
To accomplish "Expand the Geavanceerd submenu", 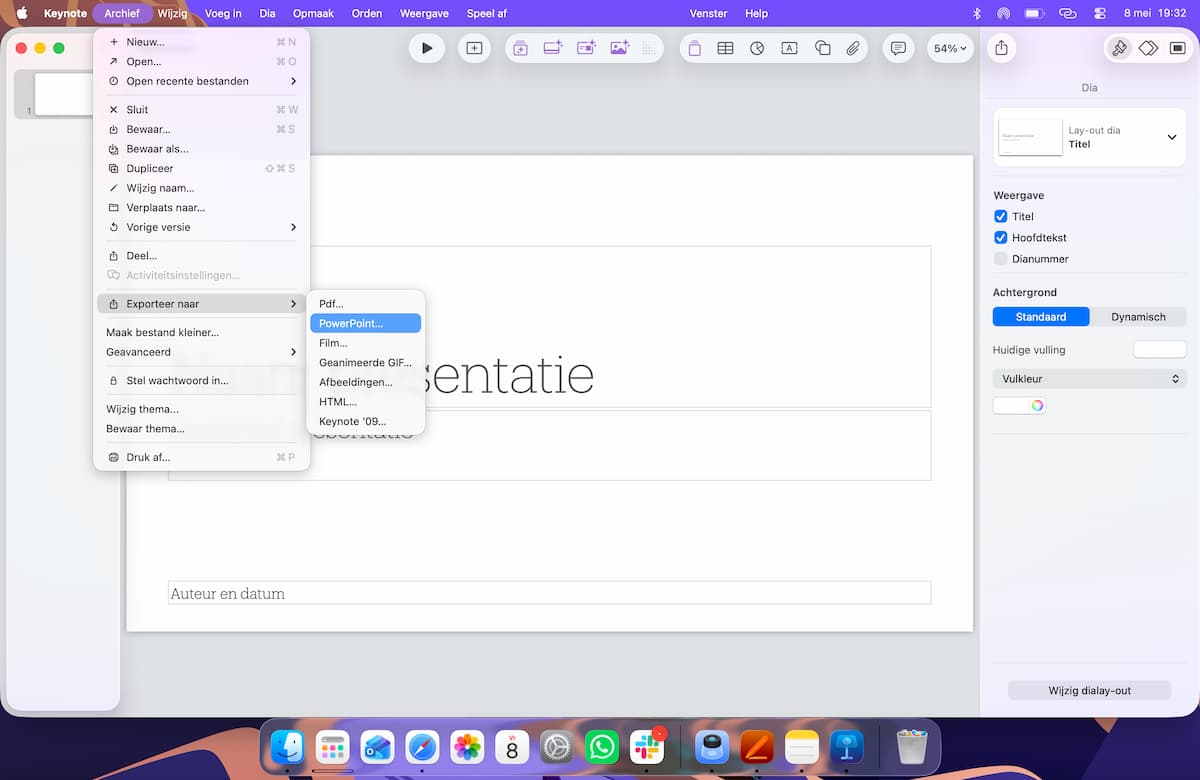I will point(202,352).
